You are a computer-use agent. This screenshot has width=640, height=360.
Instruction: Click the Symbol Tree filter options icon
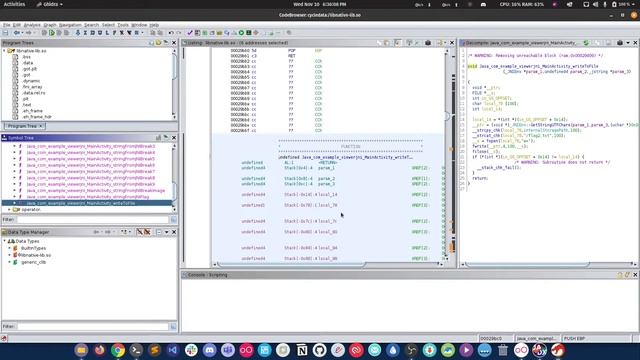[x=173, y=220]
